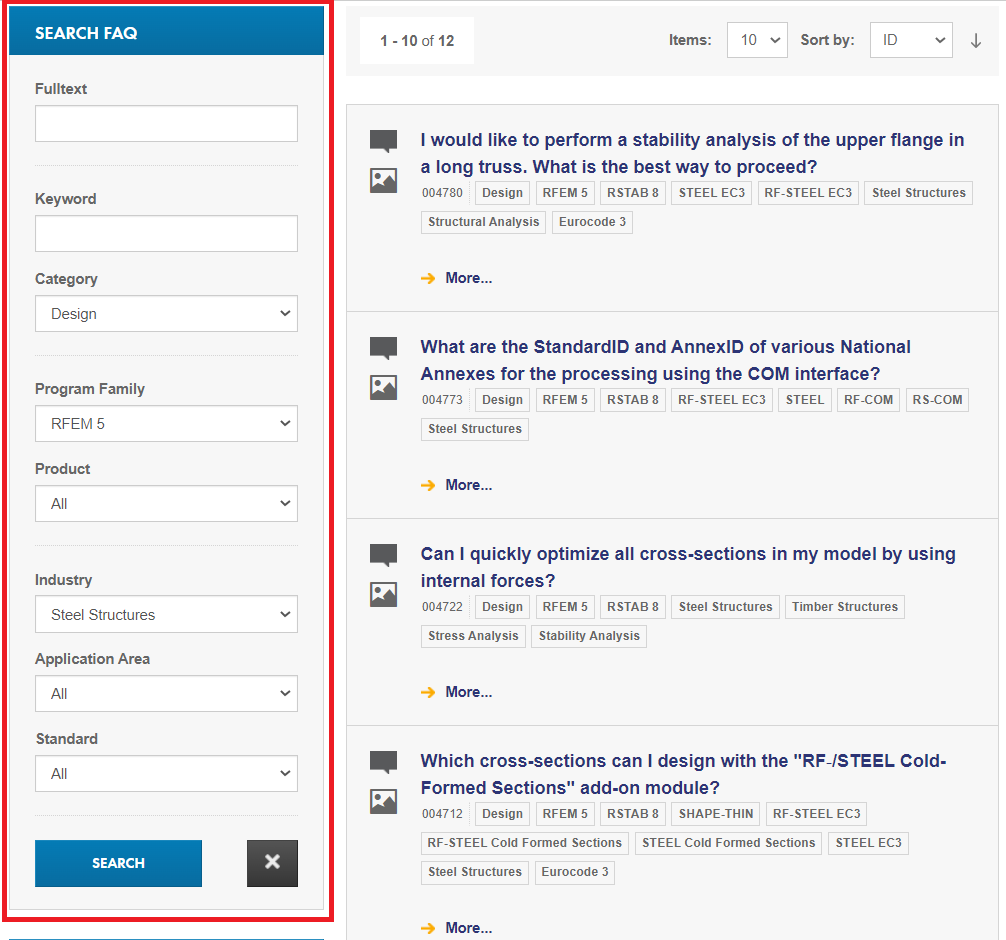Open the Sort by dropdown set to ID
This screenshot has width=1006, height=940.
[x=911, y=40]
